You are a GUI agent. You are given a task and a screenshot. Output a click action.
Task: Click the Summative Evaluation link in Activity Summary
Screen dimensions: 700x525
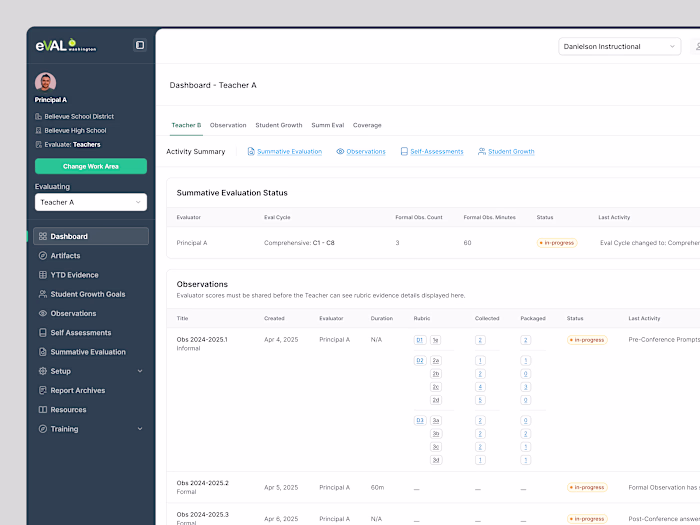(x=289, y=151)
